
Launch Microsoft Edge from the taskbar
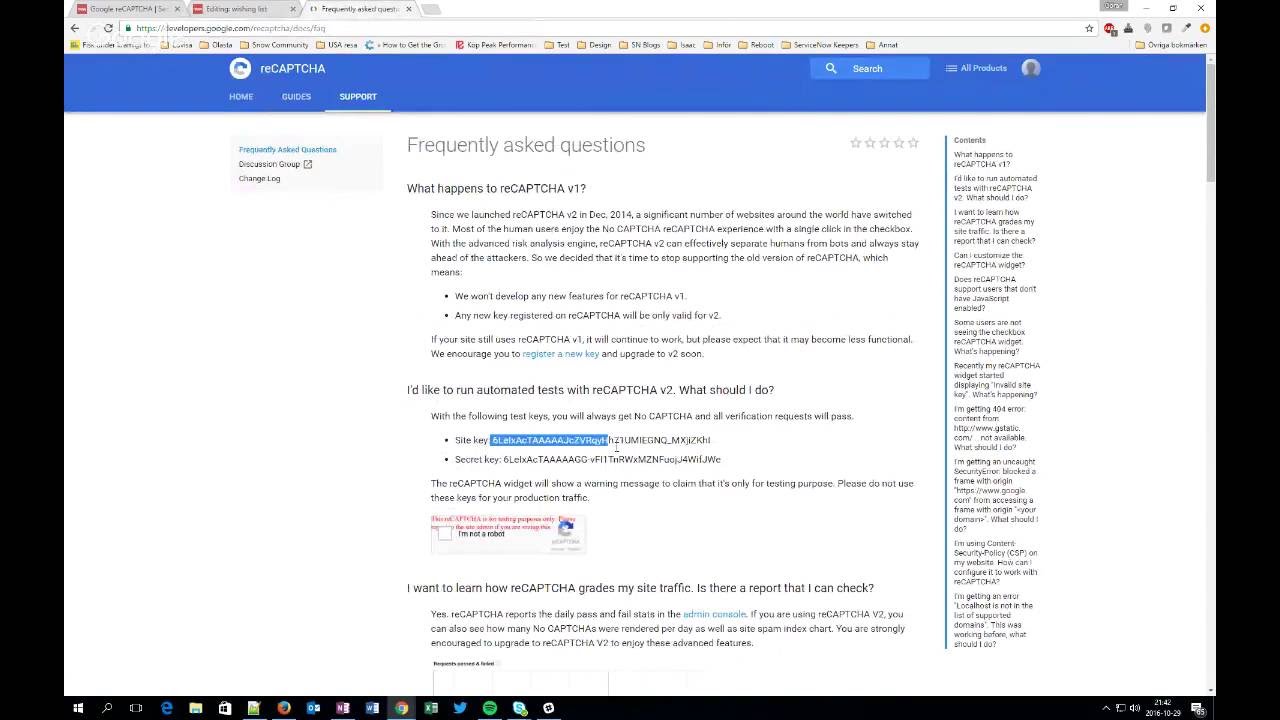point(166,708)
